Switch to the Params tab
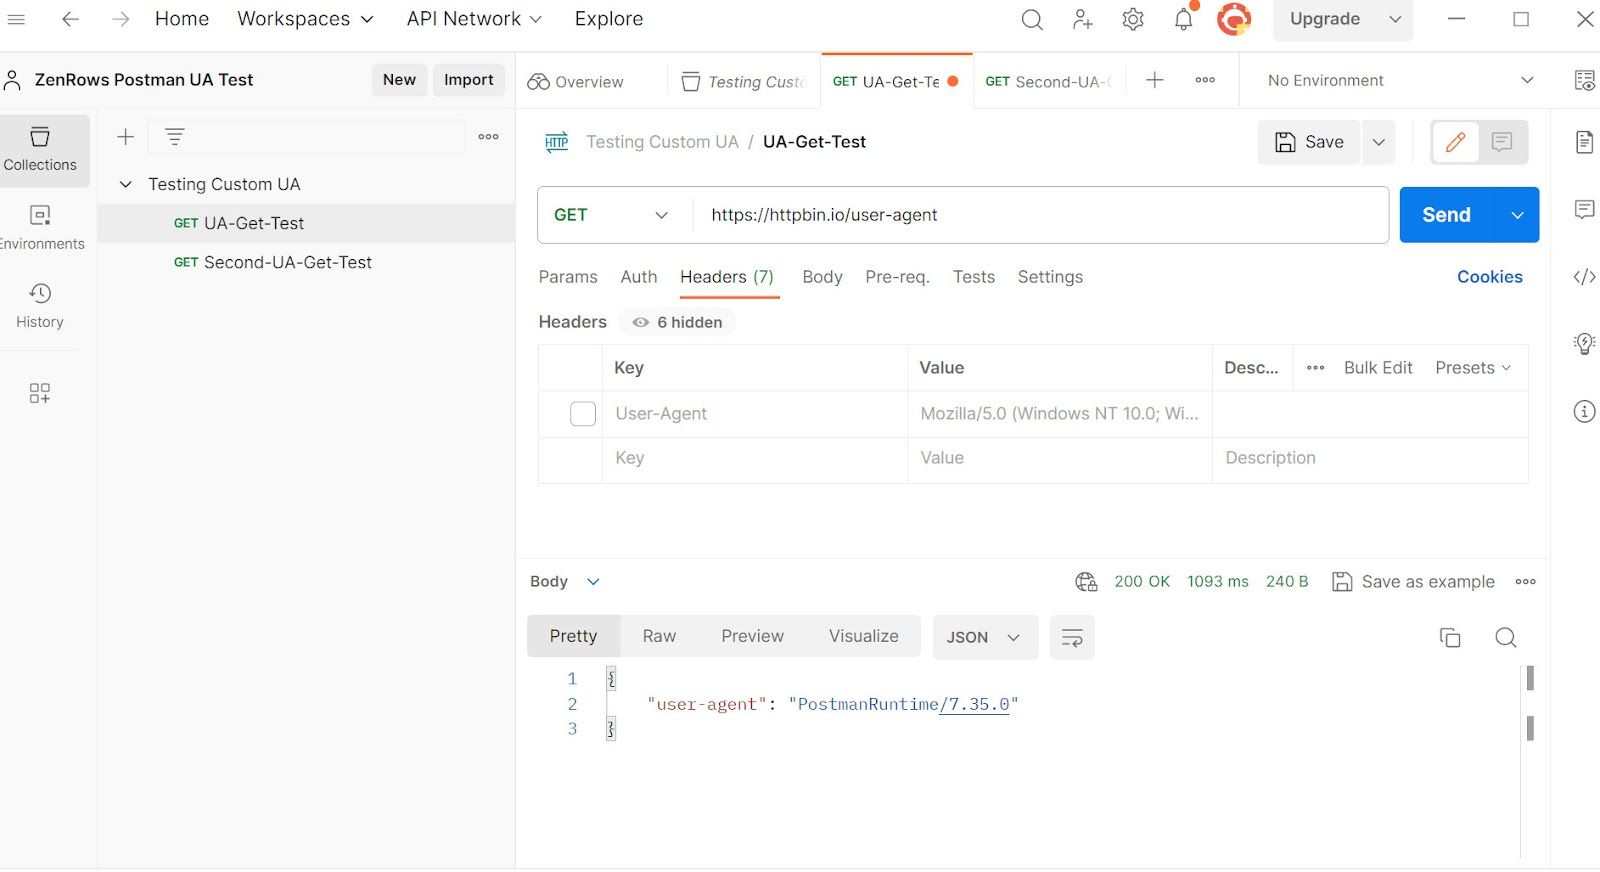1600x872 pixels. (x=568, y=277)
